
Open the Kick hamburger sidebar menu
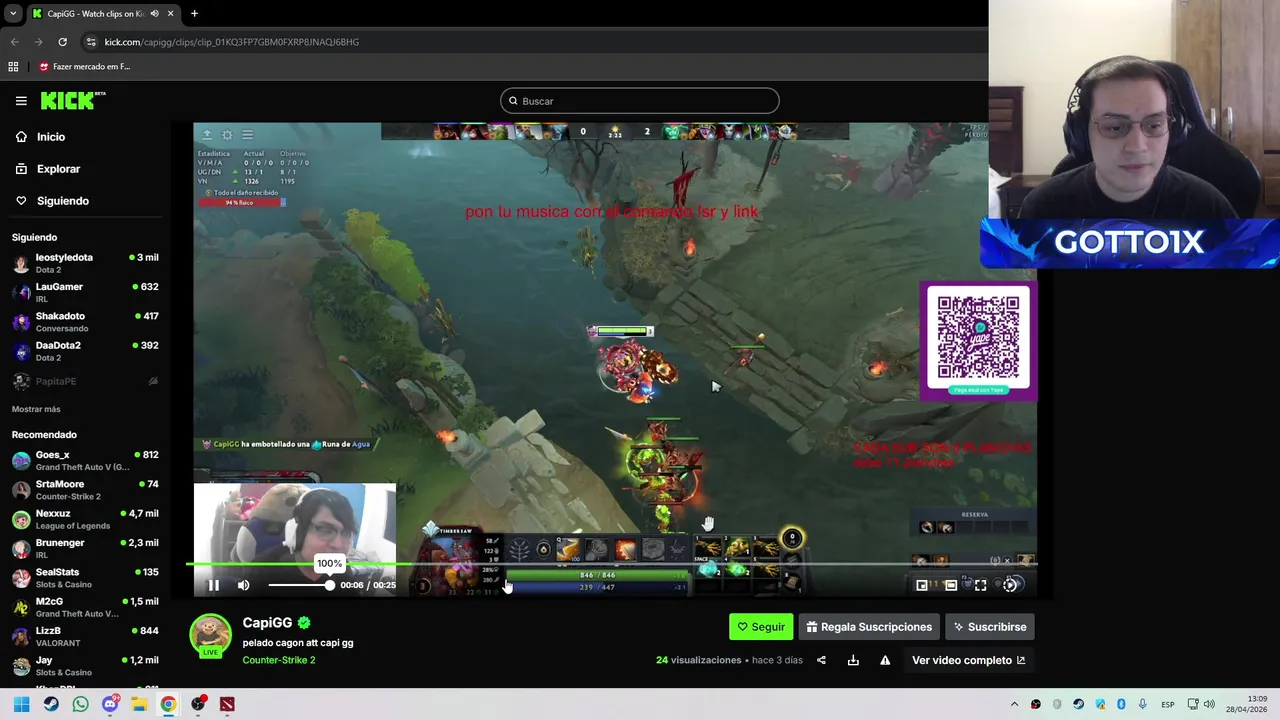click(x=21, y=101)
